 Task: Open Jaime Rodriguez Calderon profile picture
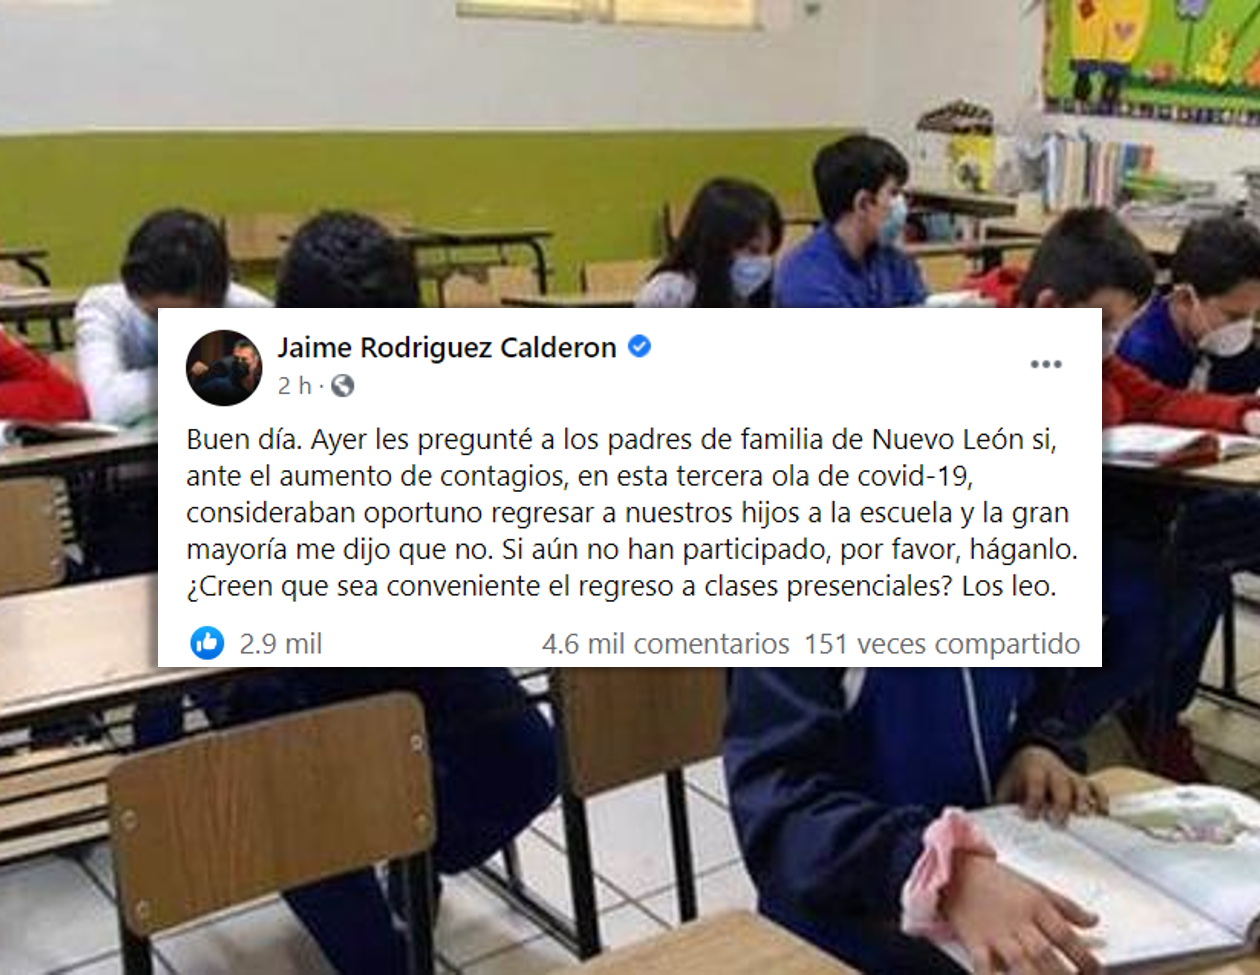(224, 367)
